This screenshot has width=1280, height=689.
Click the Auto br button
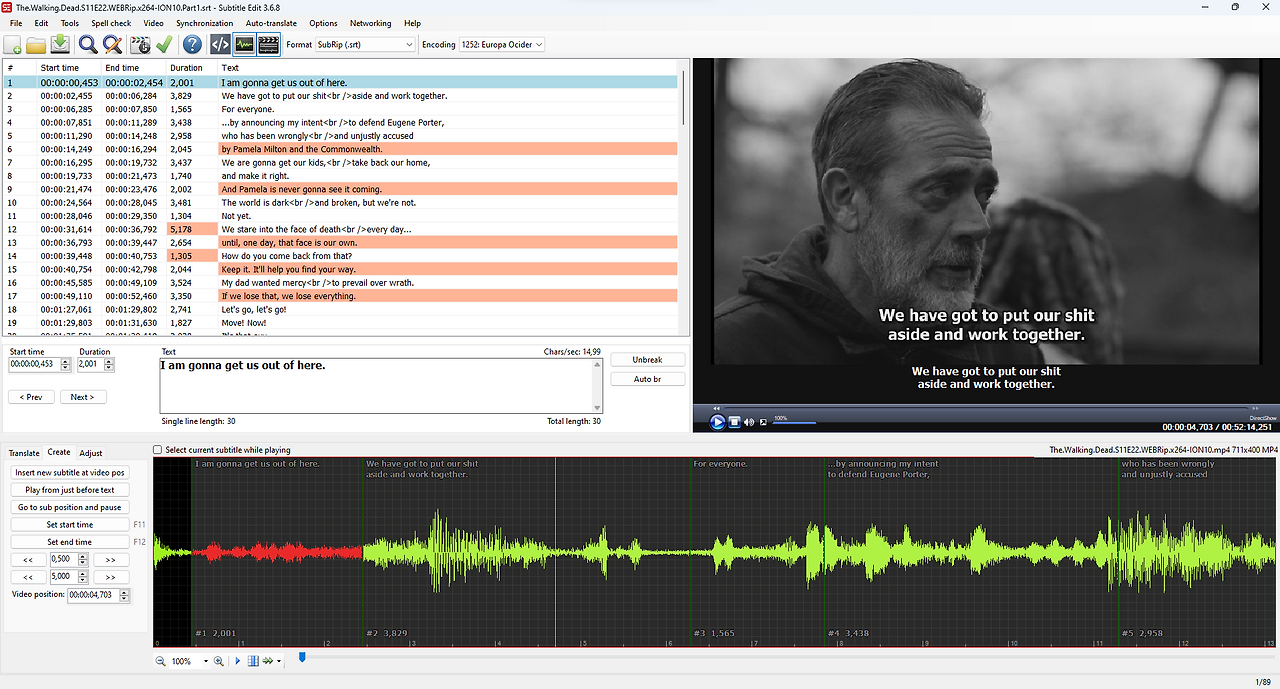[648, 379]
